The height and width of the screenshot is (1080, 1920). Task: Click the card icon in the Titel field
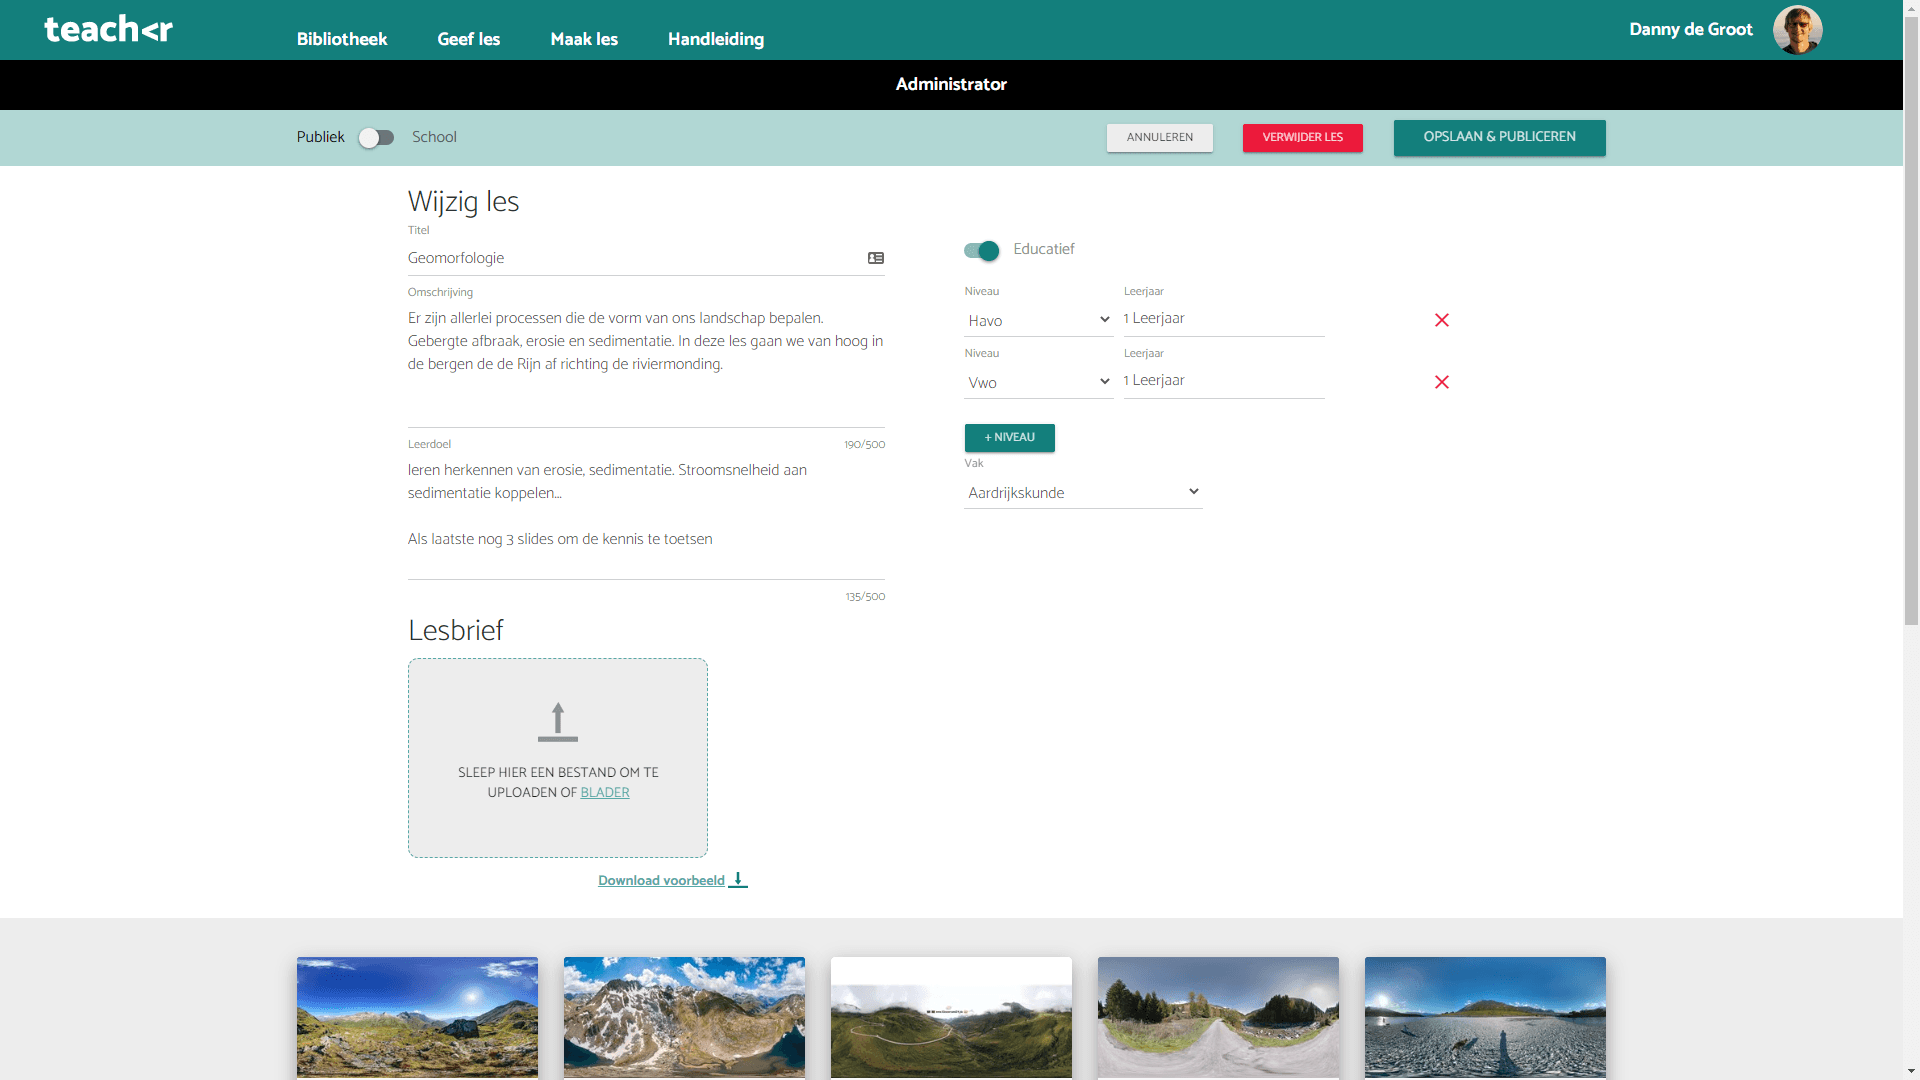click(x=875, y=258)
